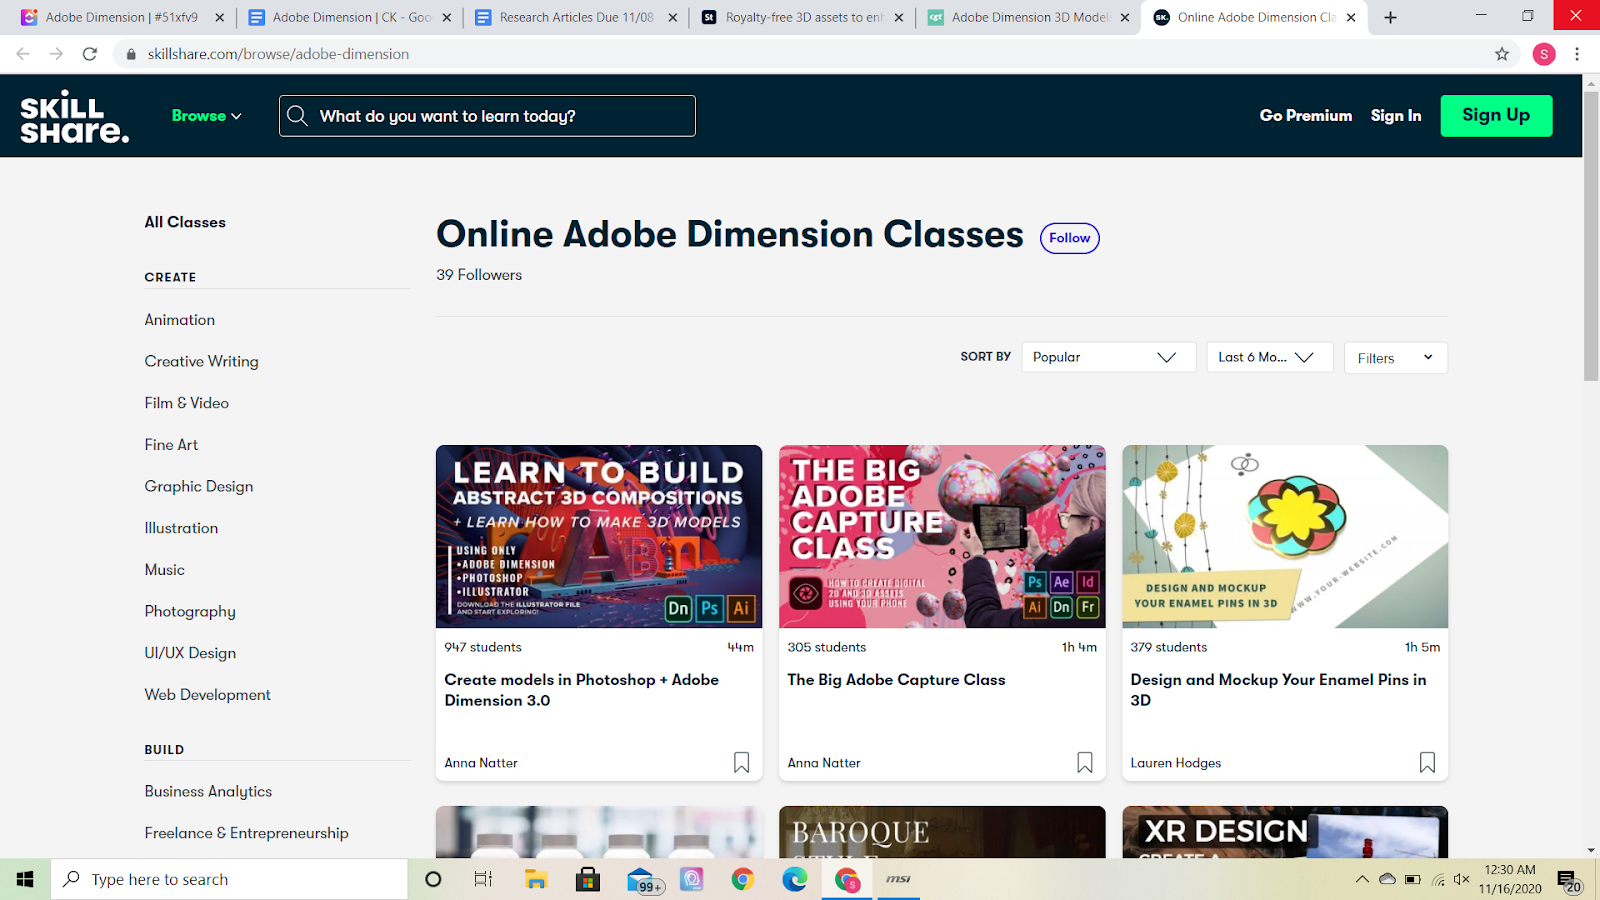The image size is (1600, 900).
Task: Expand the Browse dropdown menu
Action: (207, 116)
